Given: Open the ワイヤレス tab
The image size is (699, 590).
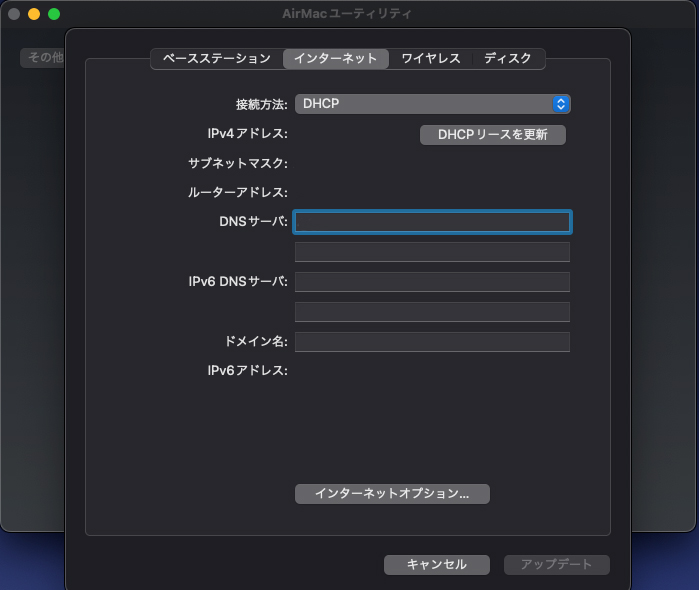Looking at the screenshot, I should (x=431, y=58).
